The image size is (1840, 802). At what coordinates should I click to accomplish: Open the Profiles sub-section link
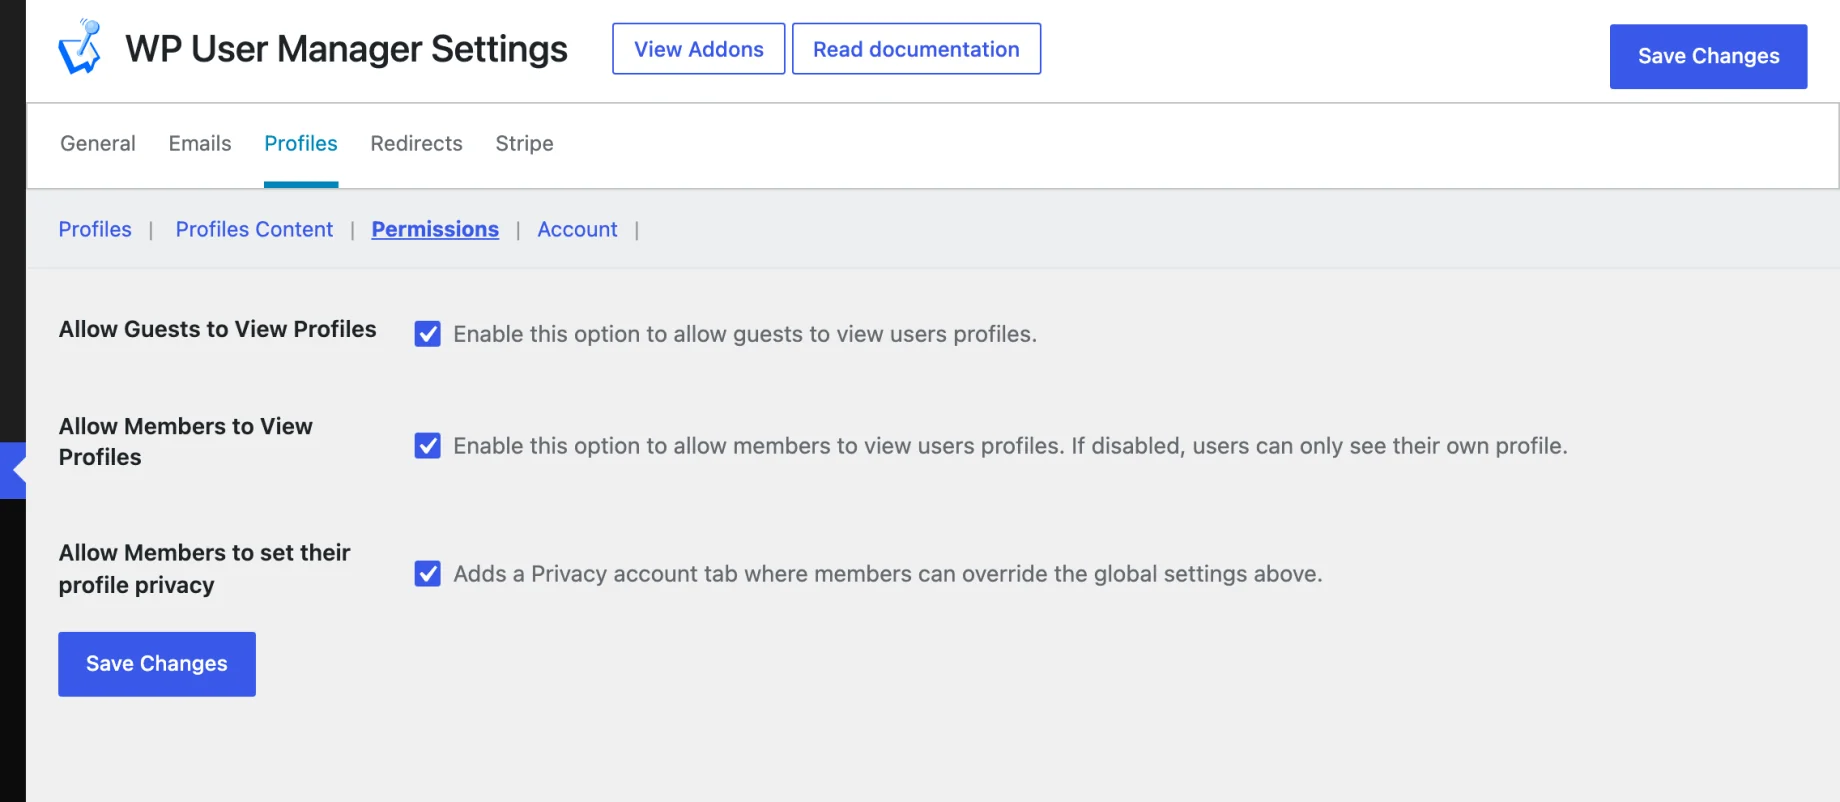95,229
